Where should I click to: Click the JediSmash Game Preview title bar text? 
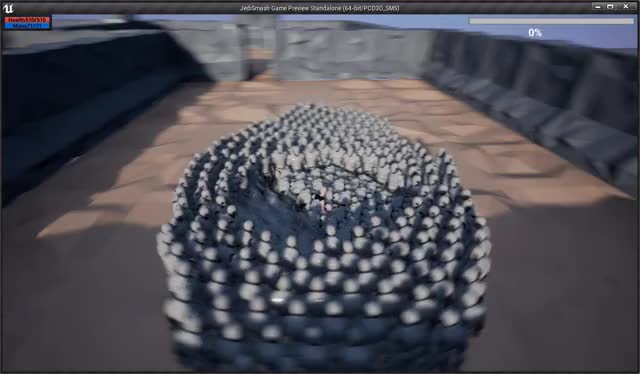(320, 8)
